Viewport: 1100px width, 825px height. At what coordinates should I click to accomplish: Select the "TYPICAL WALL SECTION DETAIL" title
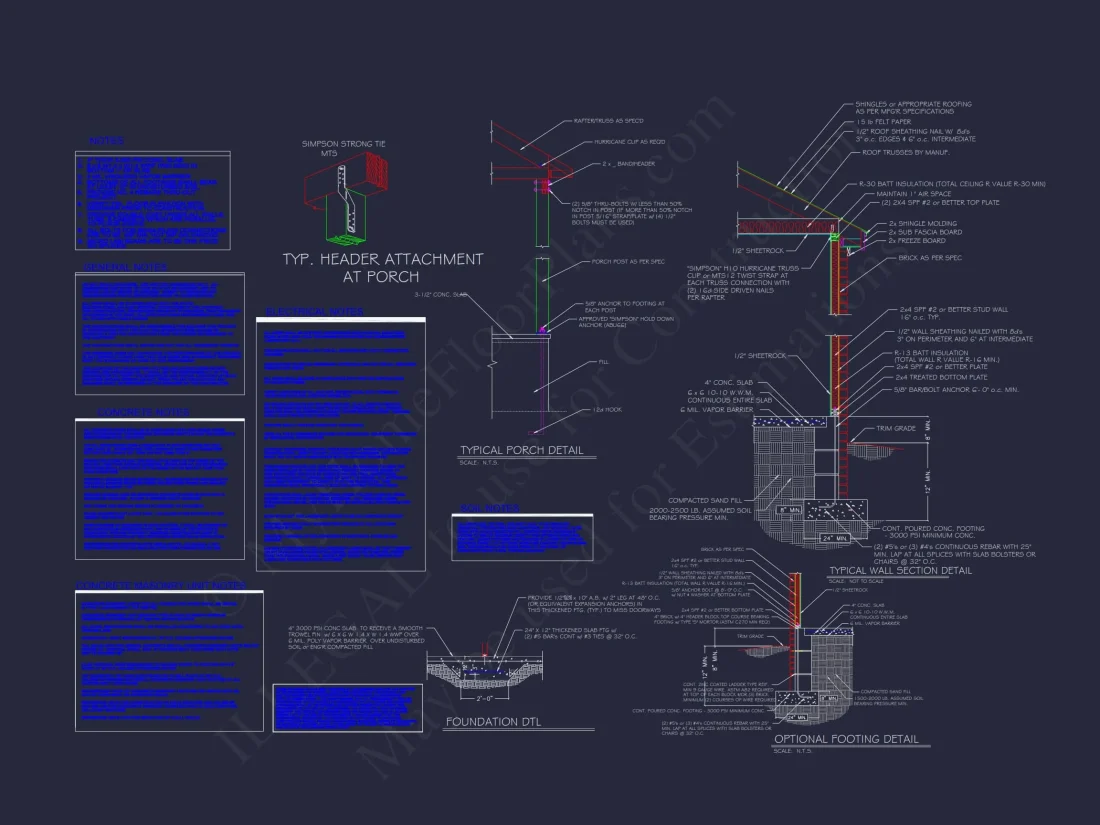tap(900, 571)
